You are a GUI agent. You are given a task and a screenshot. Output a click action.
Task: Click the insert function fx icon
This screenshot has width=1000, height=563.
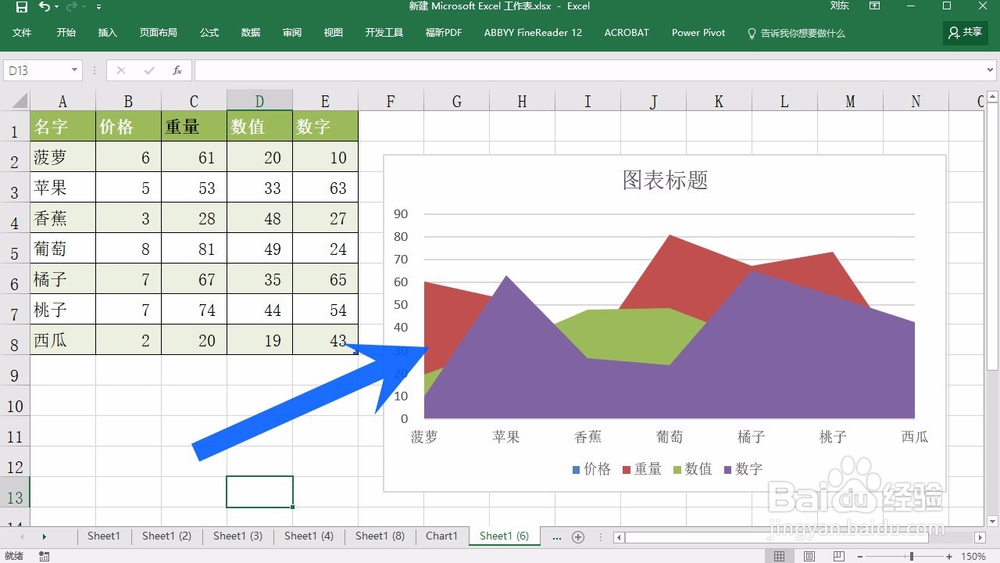click(x=177, y=70)
